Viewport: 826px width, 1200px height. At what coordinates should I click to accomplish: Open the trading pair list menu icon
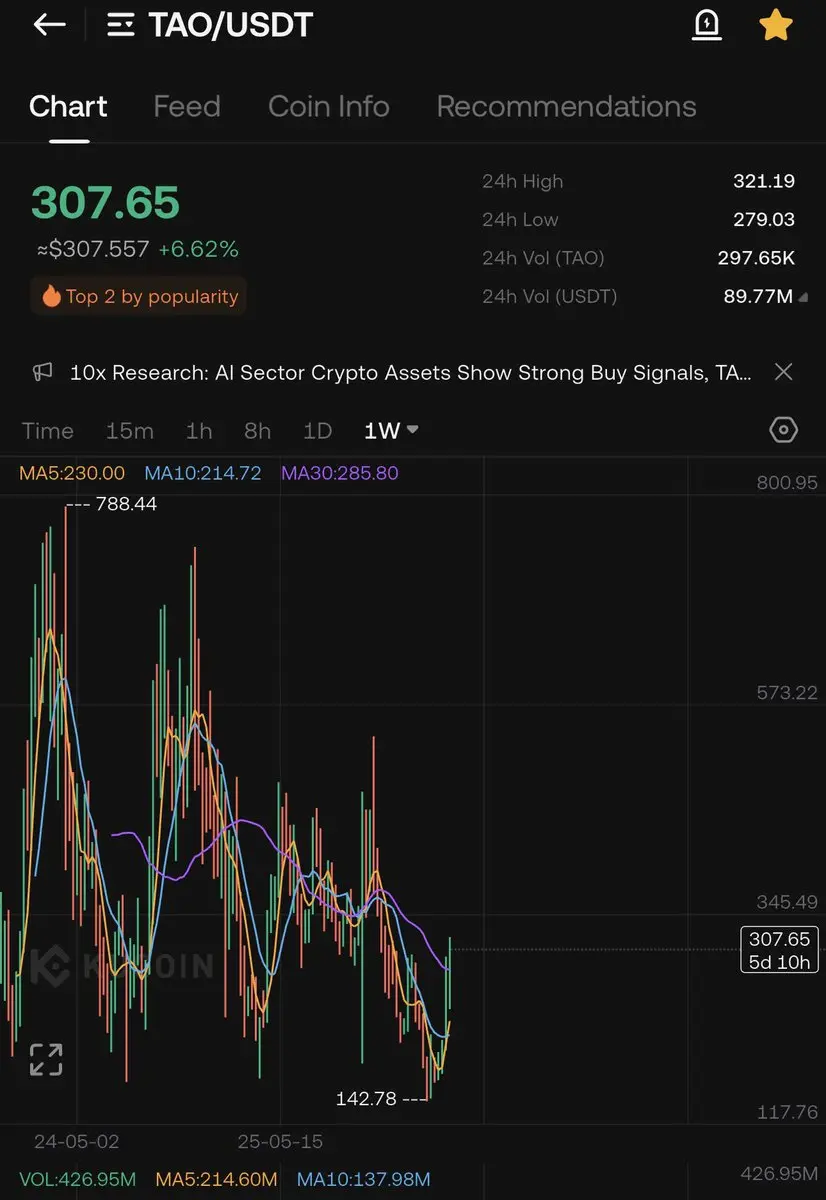tap(121, 25)
